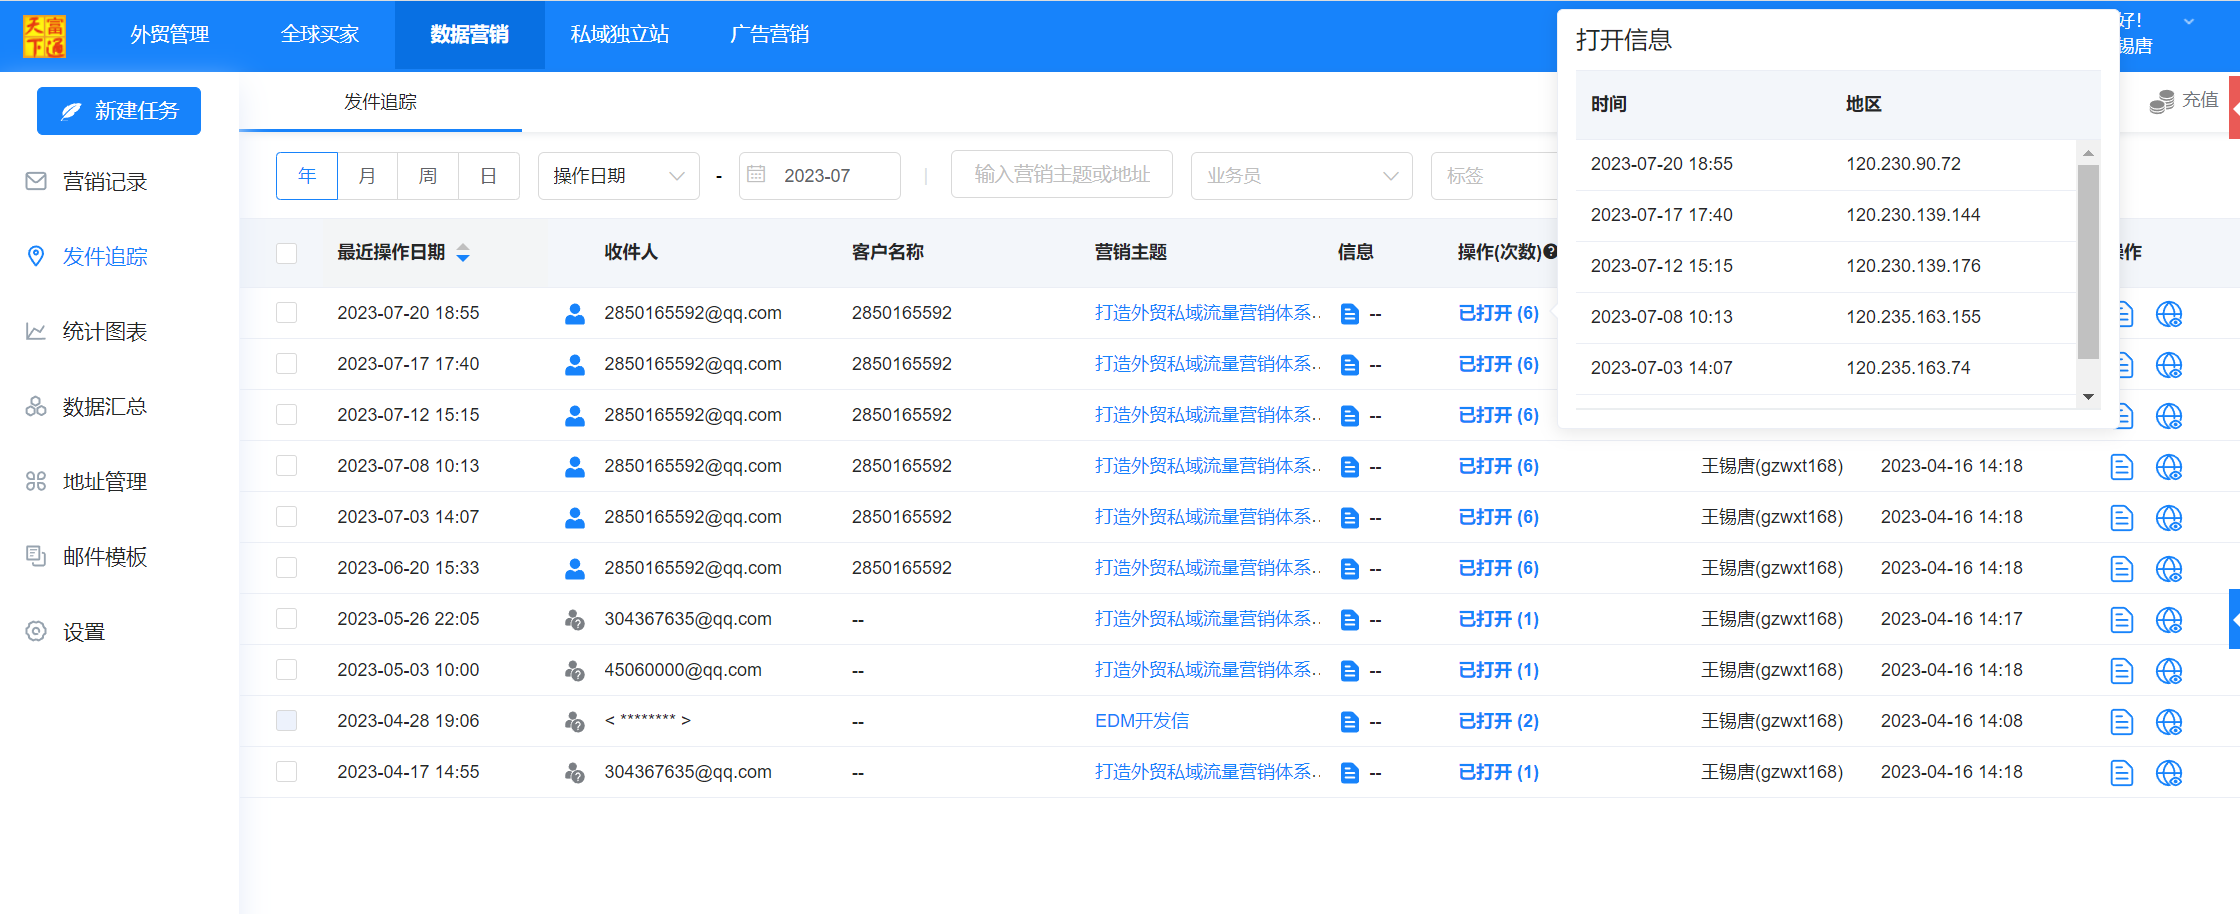Open 私域独立站 in the top navigation
Viewport: 2240px width, 914px height.
(x=620, y=35)
